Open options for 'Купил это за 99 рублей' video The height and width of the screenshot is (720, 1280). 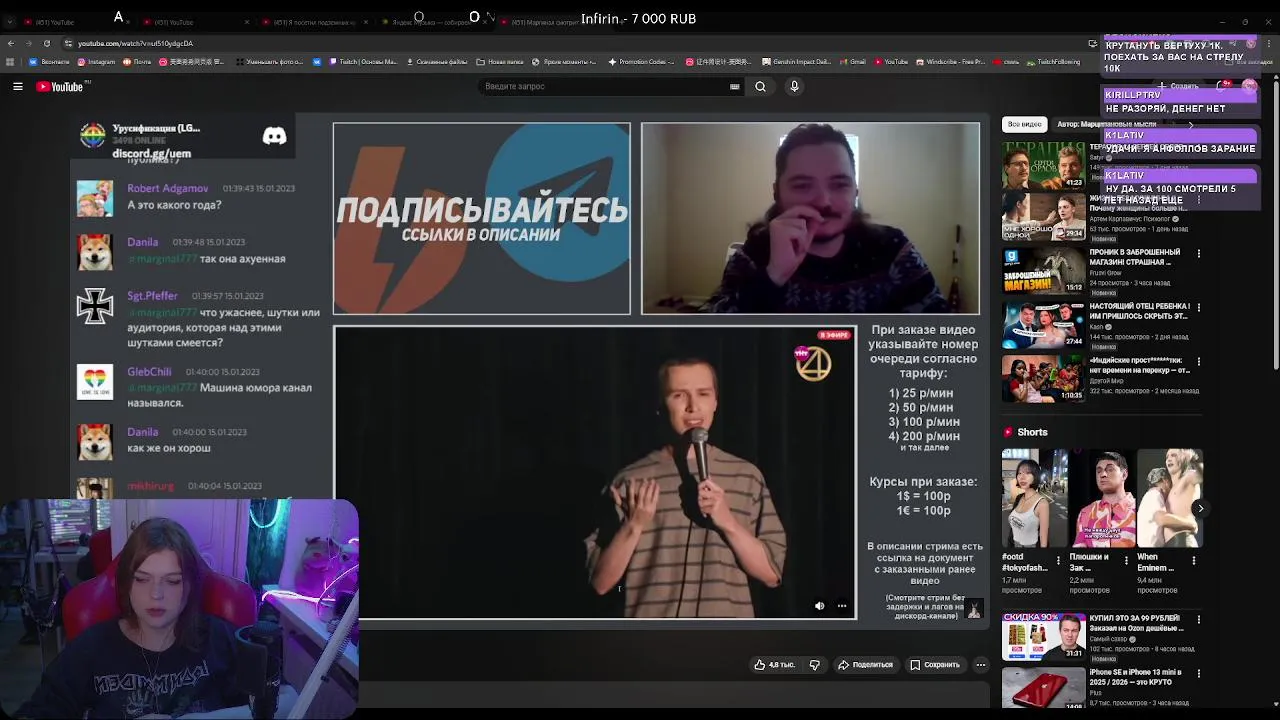pyautogui.click(x=1198, y=620)
